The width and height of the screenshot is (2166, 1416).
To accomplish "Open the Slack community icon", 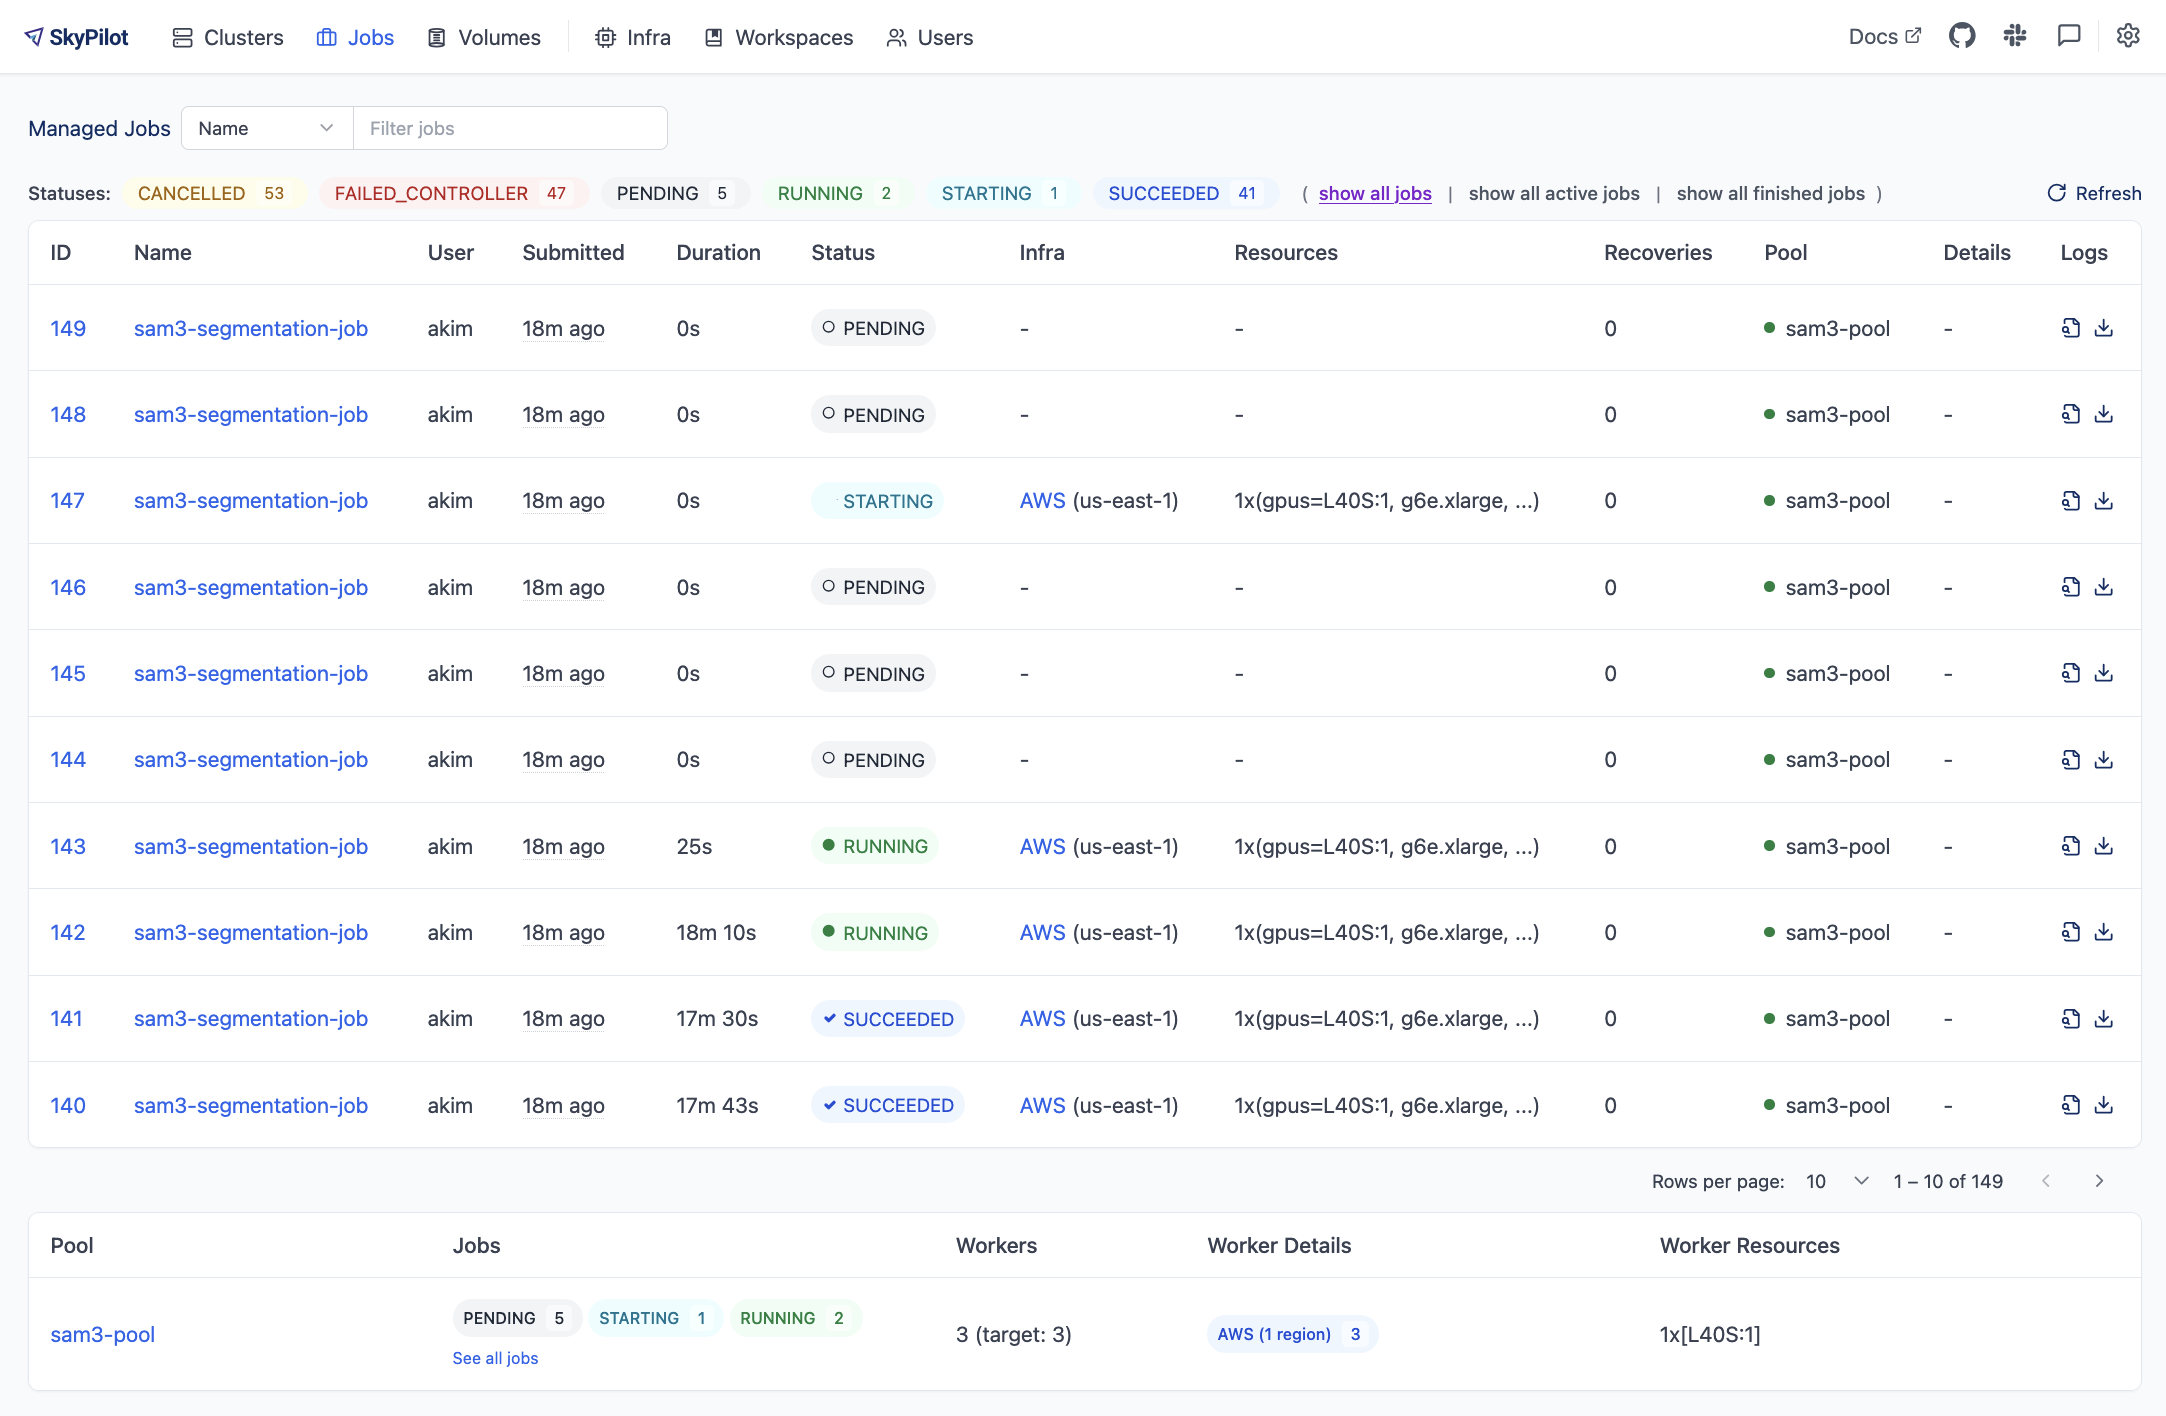I will pos(2015,37).
